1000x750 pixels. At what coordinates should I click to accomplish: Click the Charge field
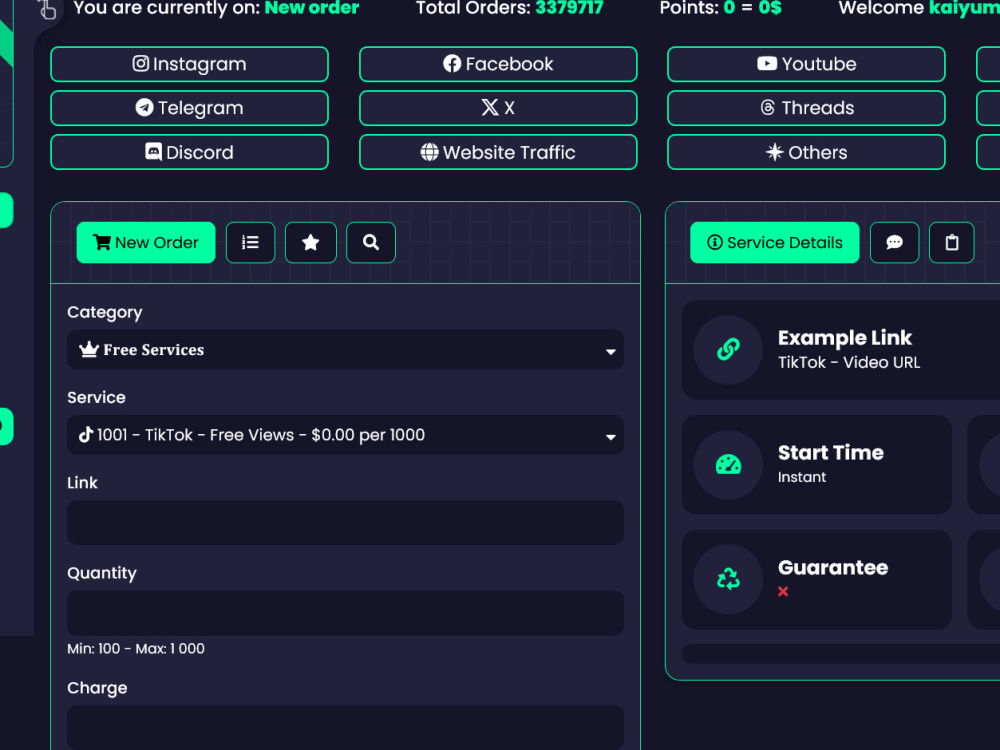[346, 727]
